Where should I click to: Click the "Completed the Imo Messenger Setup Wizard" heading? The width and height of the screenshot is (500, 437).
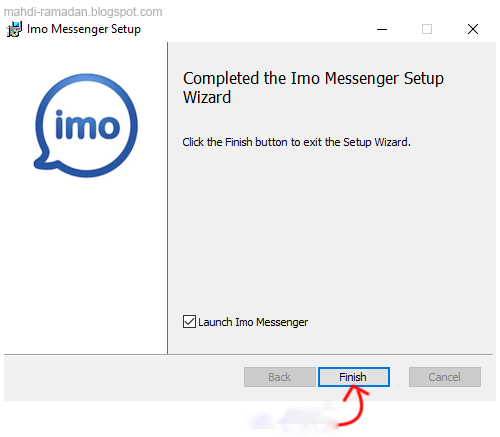pos(313,88)
